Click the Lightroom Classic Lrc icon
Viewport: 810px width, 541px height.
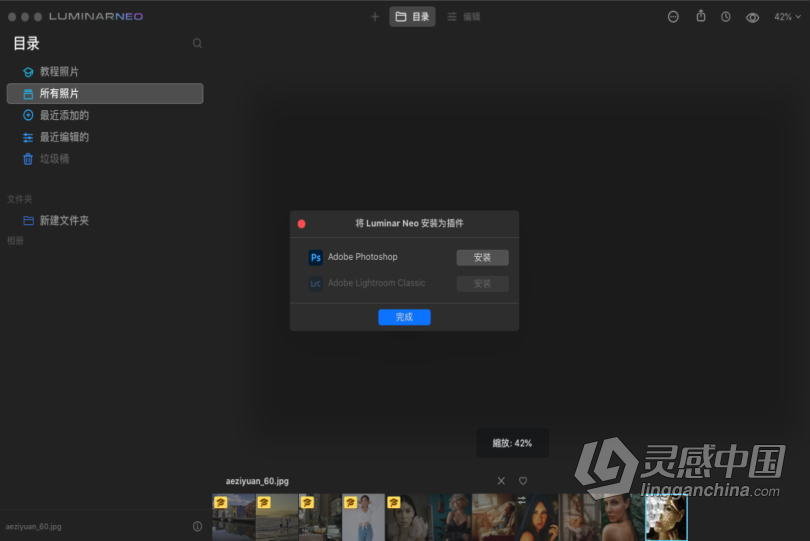[316, 284]
